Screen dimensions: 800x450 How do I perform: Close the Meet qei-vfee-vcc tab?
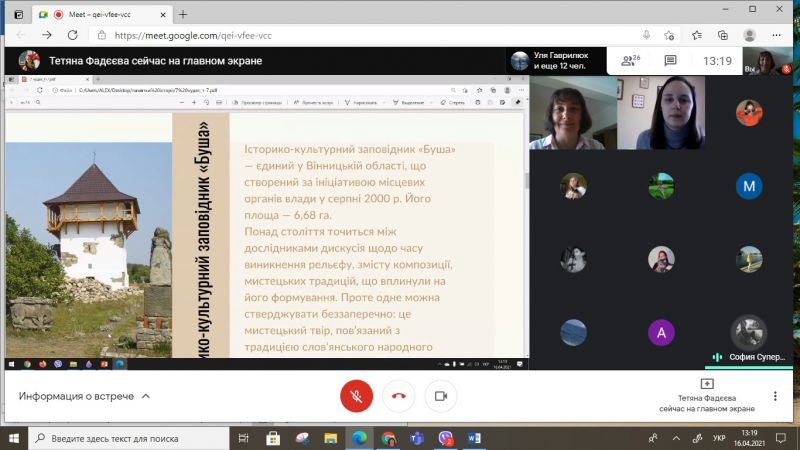coord(163,15)
